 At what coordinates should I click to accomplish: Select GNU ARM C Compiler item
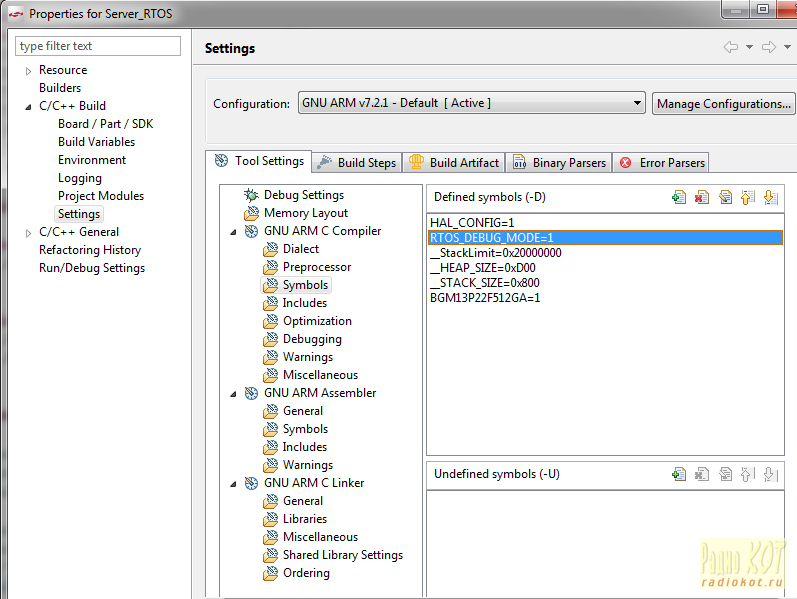click(x=322, y=231)
